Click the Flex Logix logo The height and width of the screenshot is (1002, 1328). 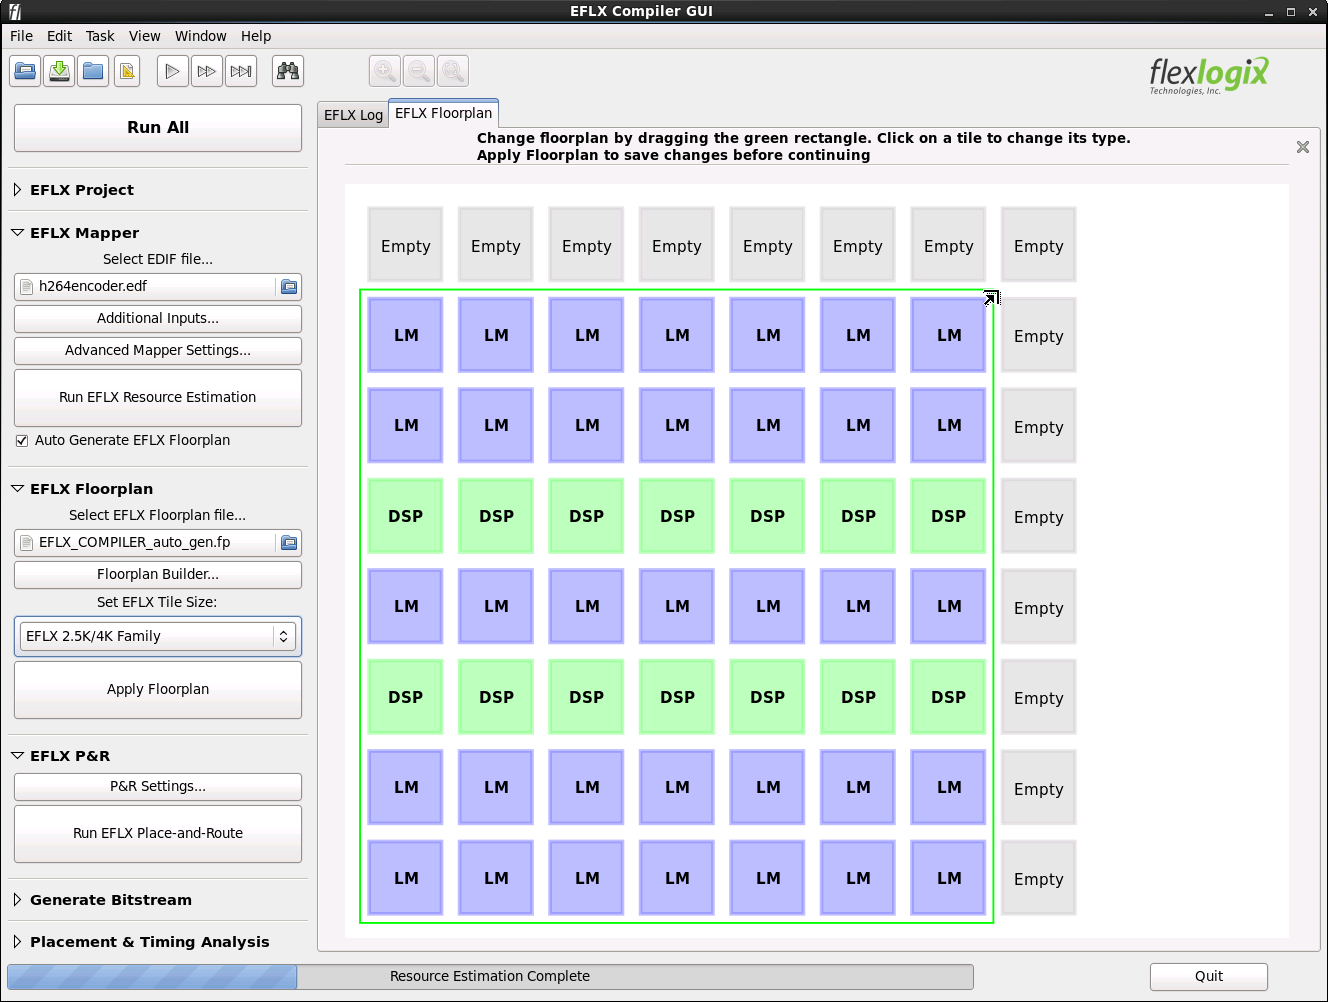(1208, 75)
